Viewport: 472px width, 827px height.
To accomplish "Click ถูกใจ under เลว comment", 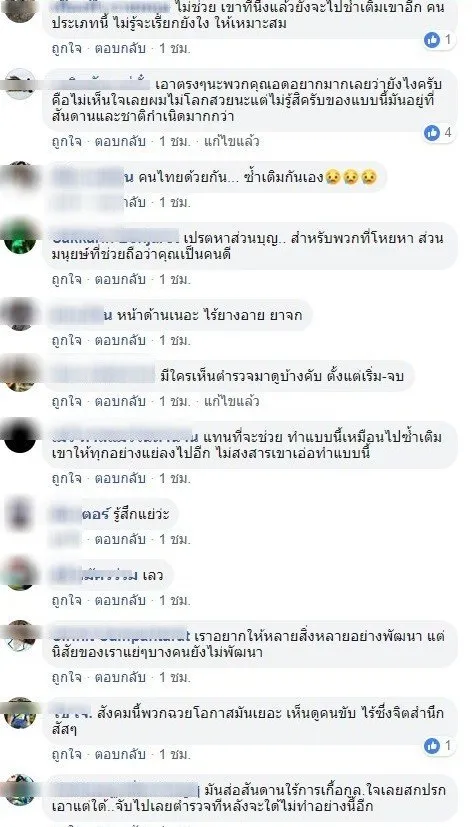I will tap(66, 601).
